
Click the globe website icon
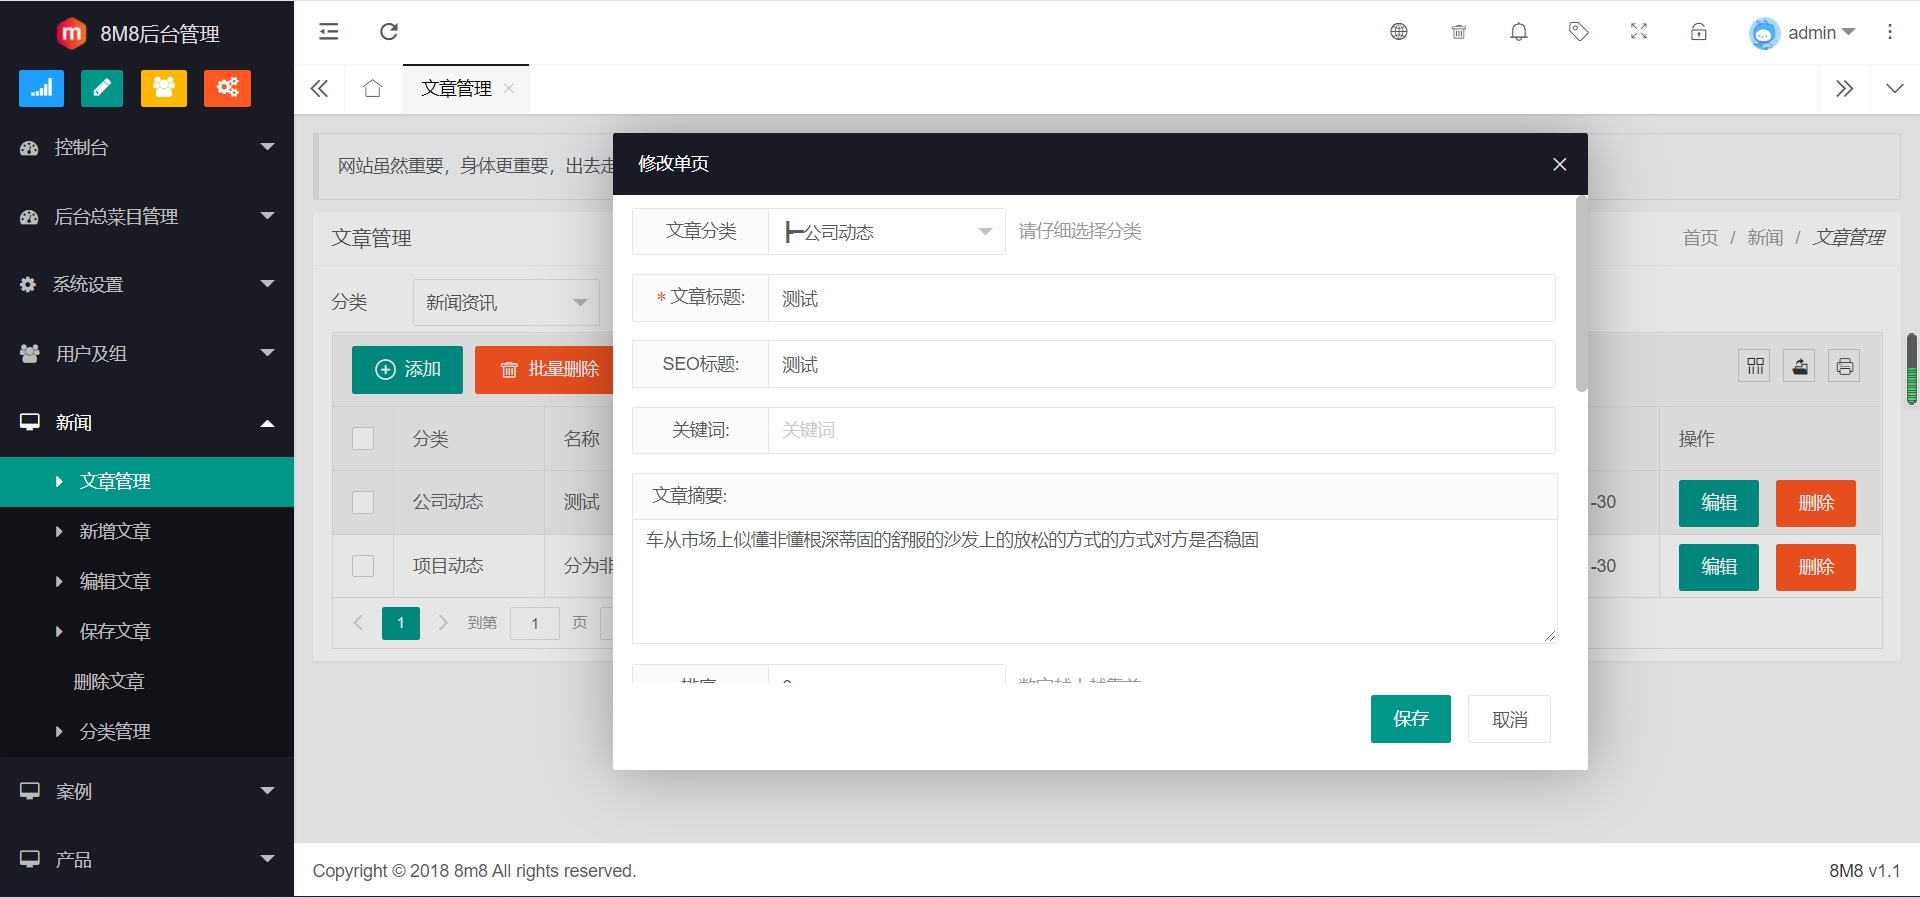[x=1398, y=32]
